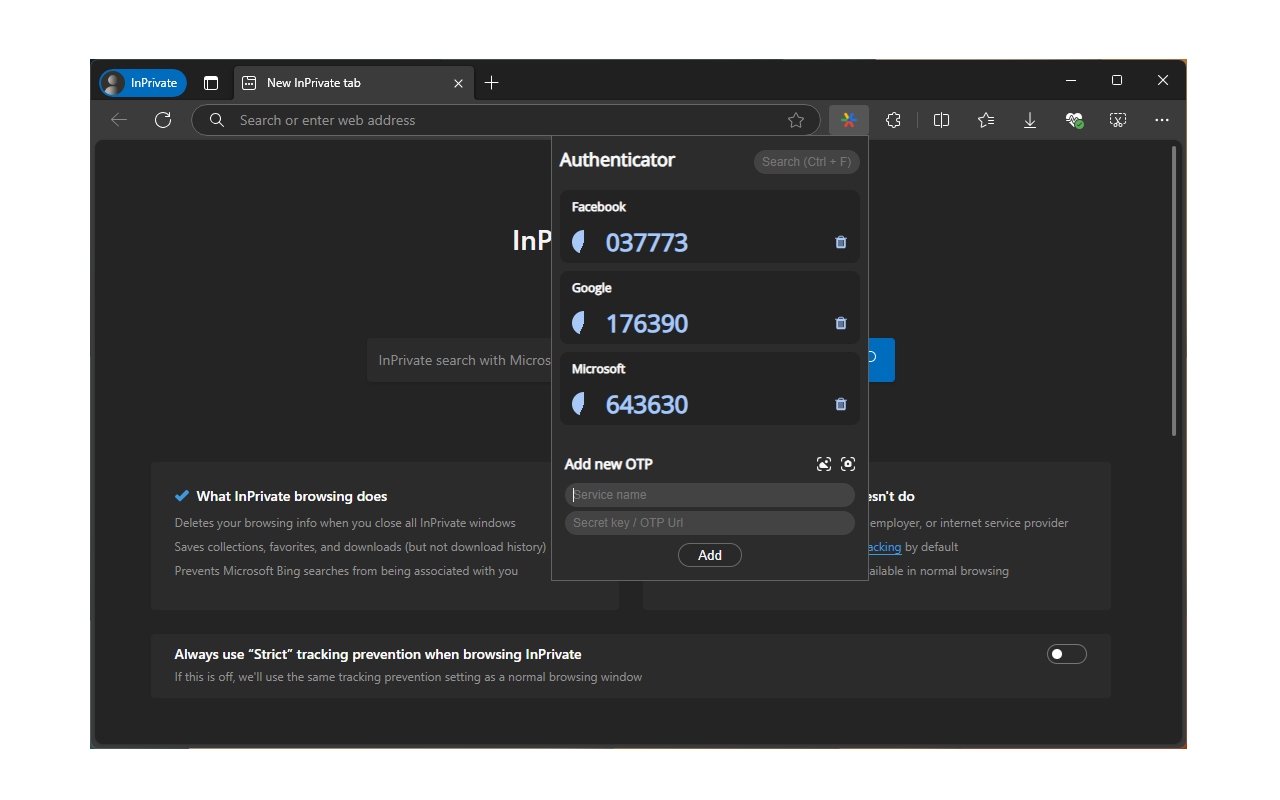Toggle the InPrivate profile badge
The height and width of the screenshot is (800, 1280).
142,83
